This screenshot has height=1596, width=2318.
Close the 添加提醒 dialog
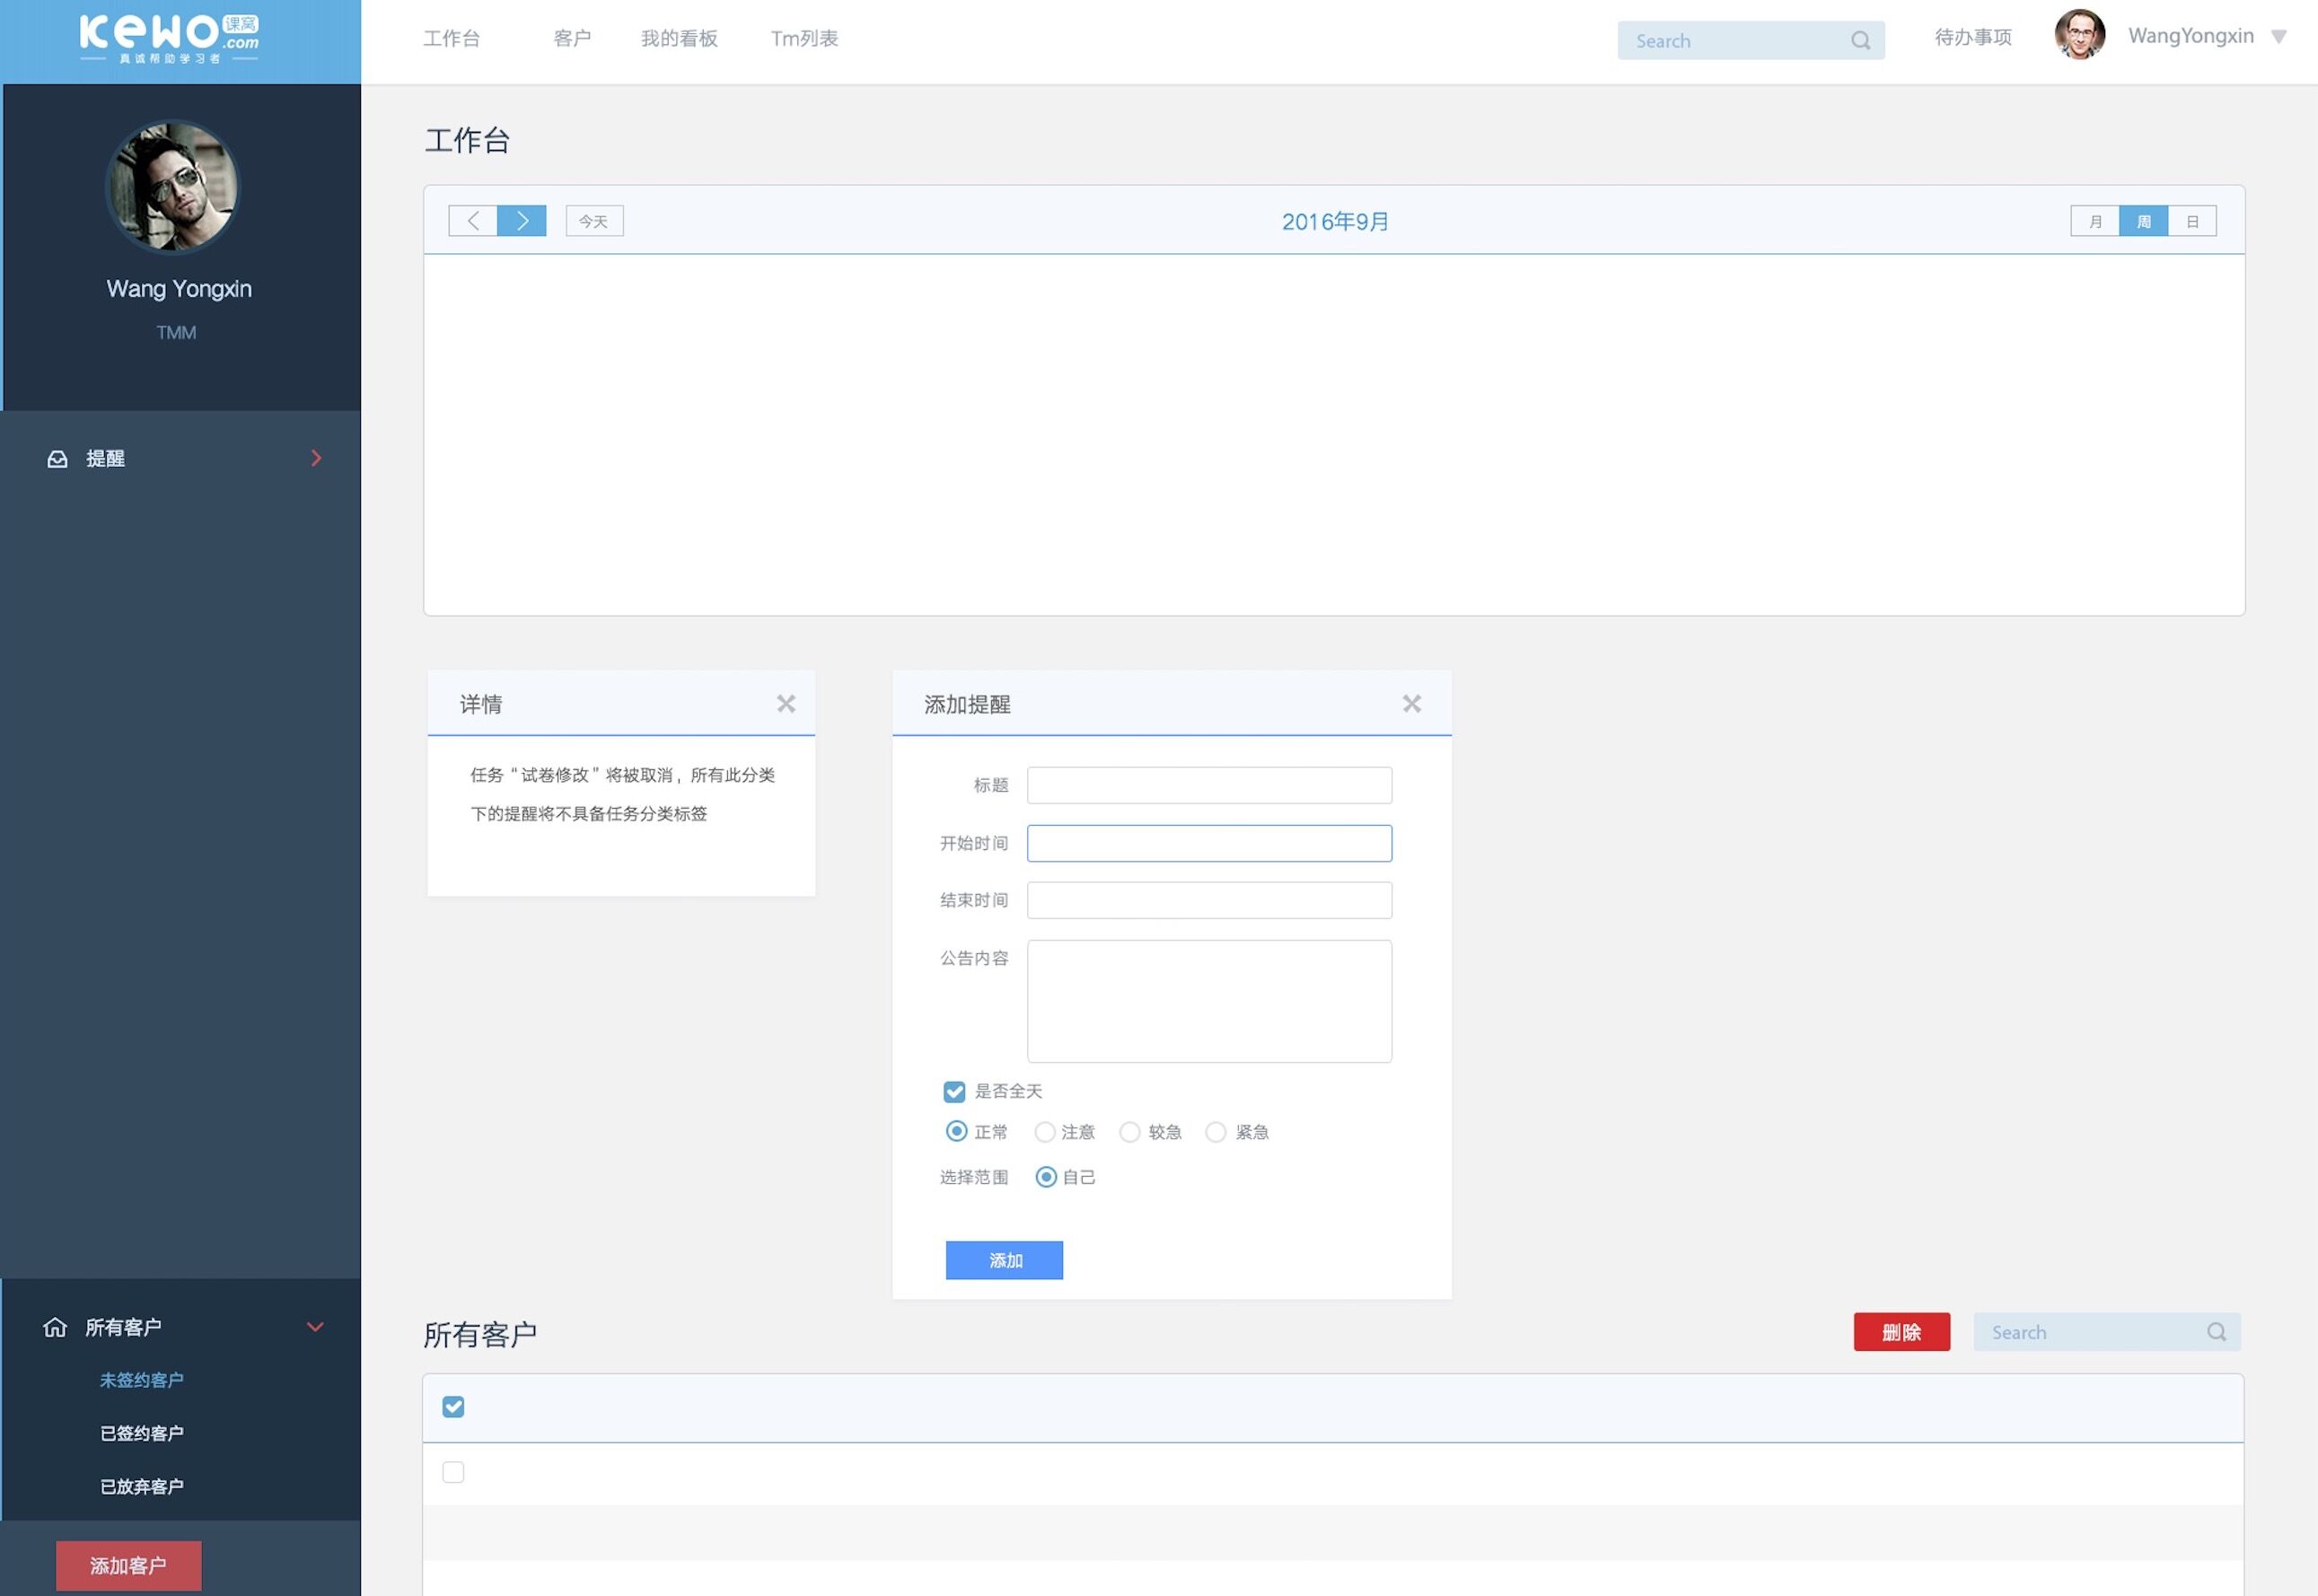(x=1411, y=704)
